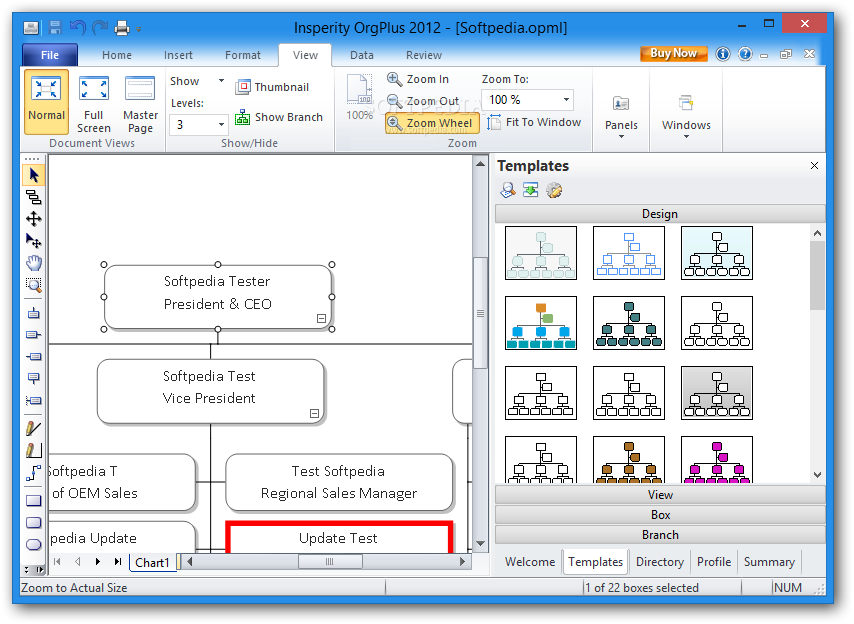
Task: Click the Undo arrow icon
Action: [77, 27]
